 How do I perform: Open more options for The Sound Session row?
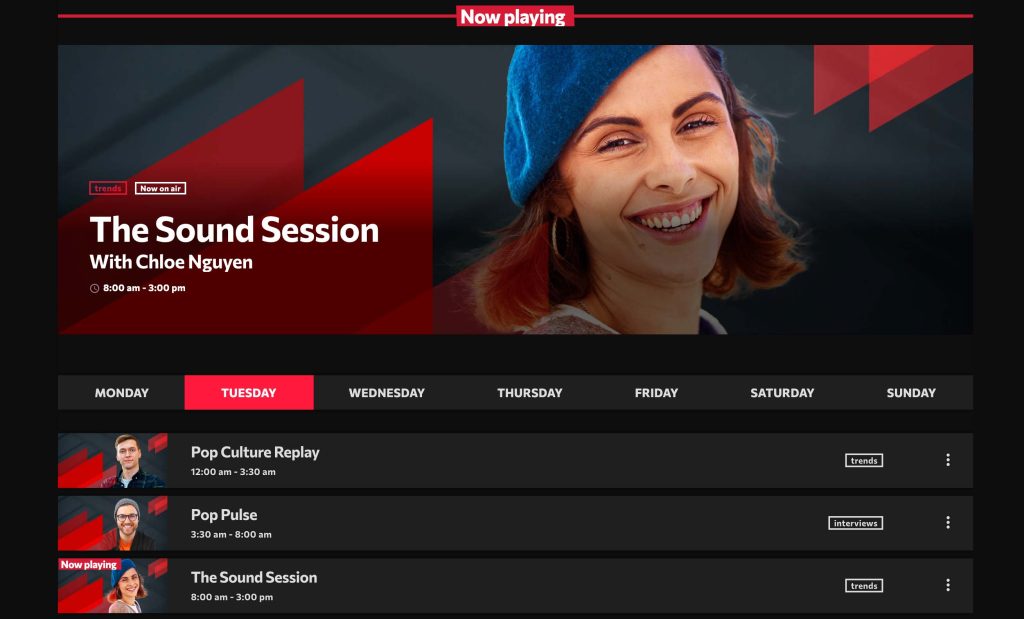tap(948, 586)
